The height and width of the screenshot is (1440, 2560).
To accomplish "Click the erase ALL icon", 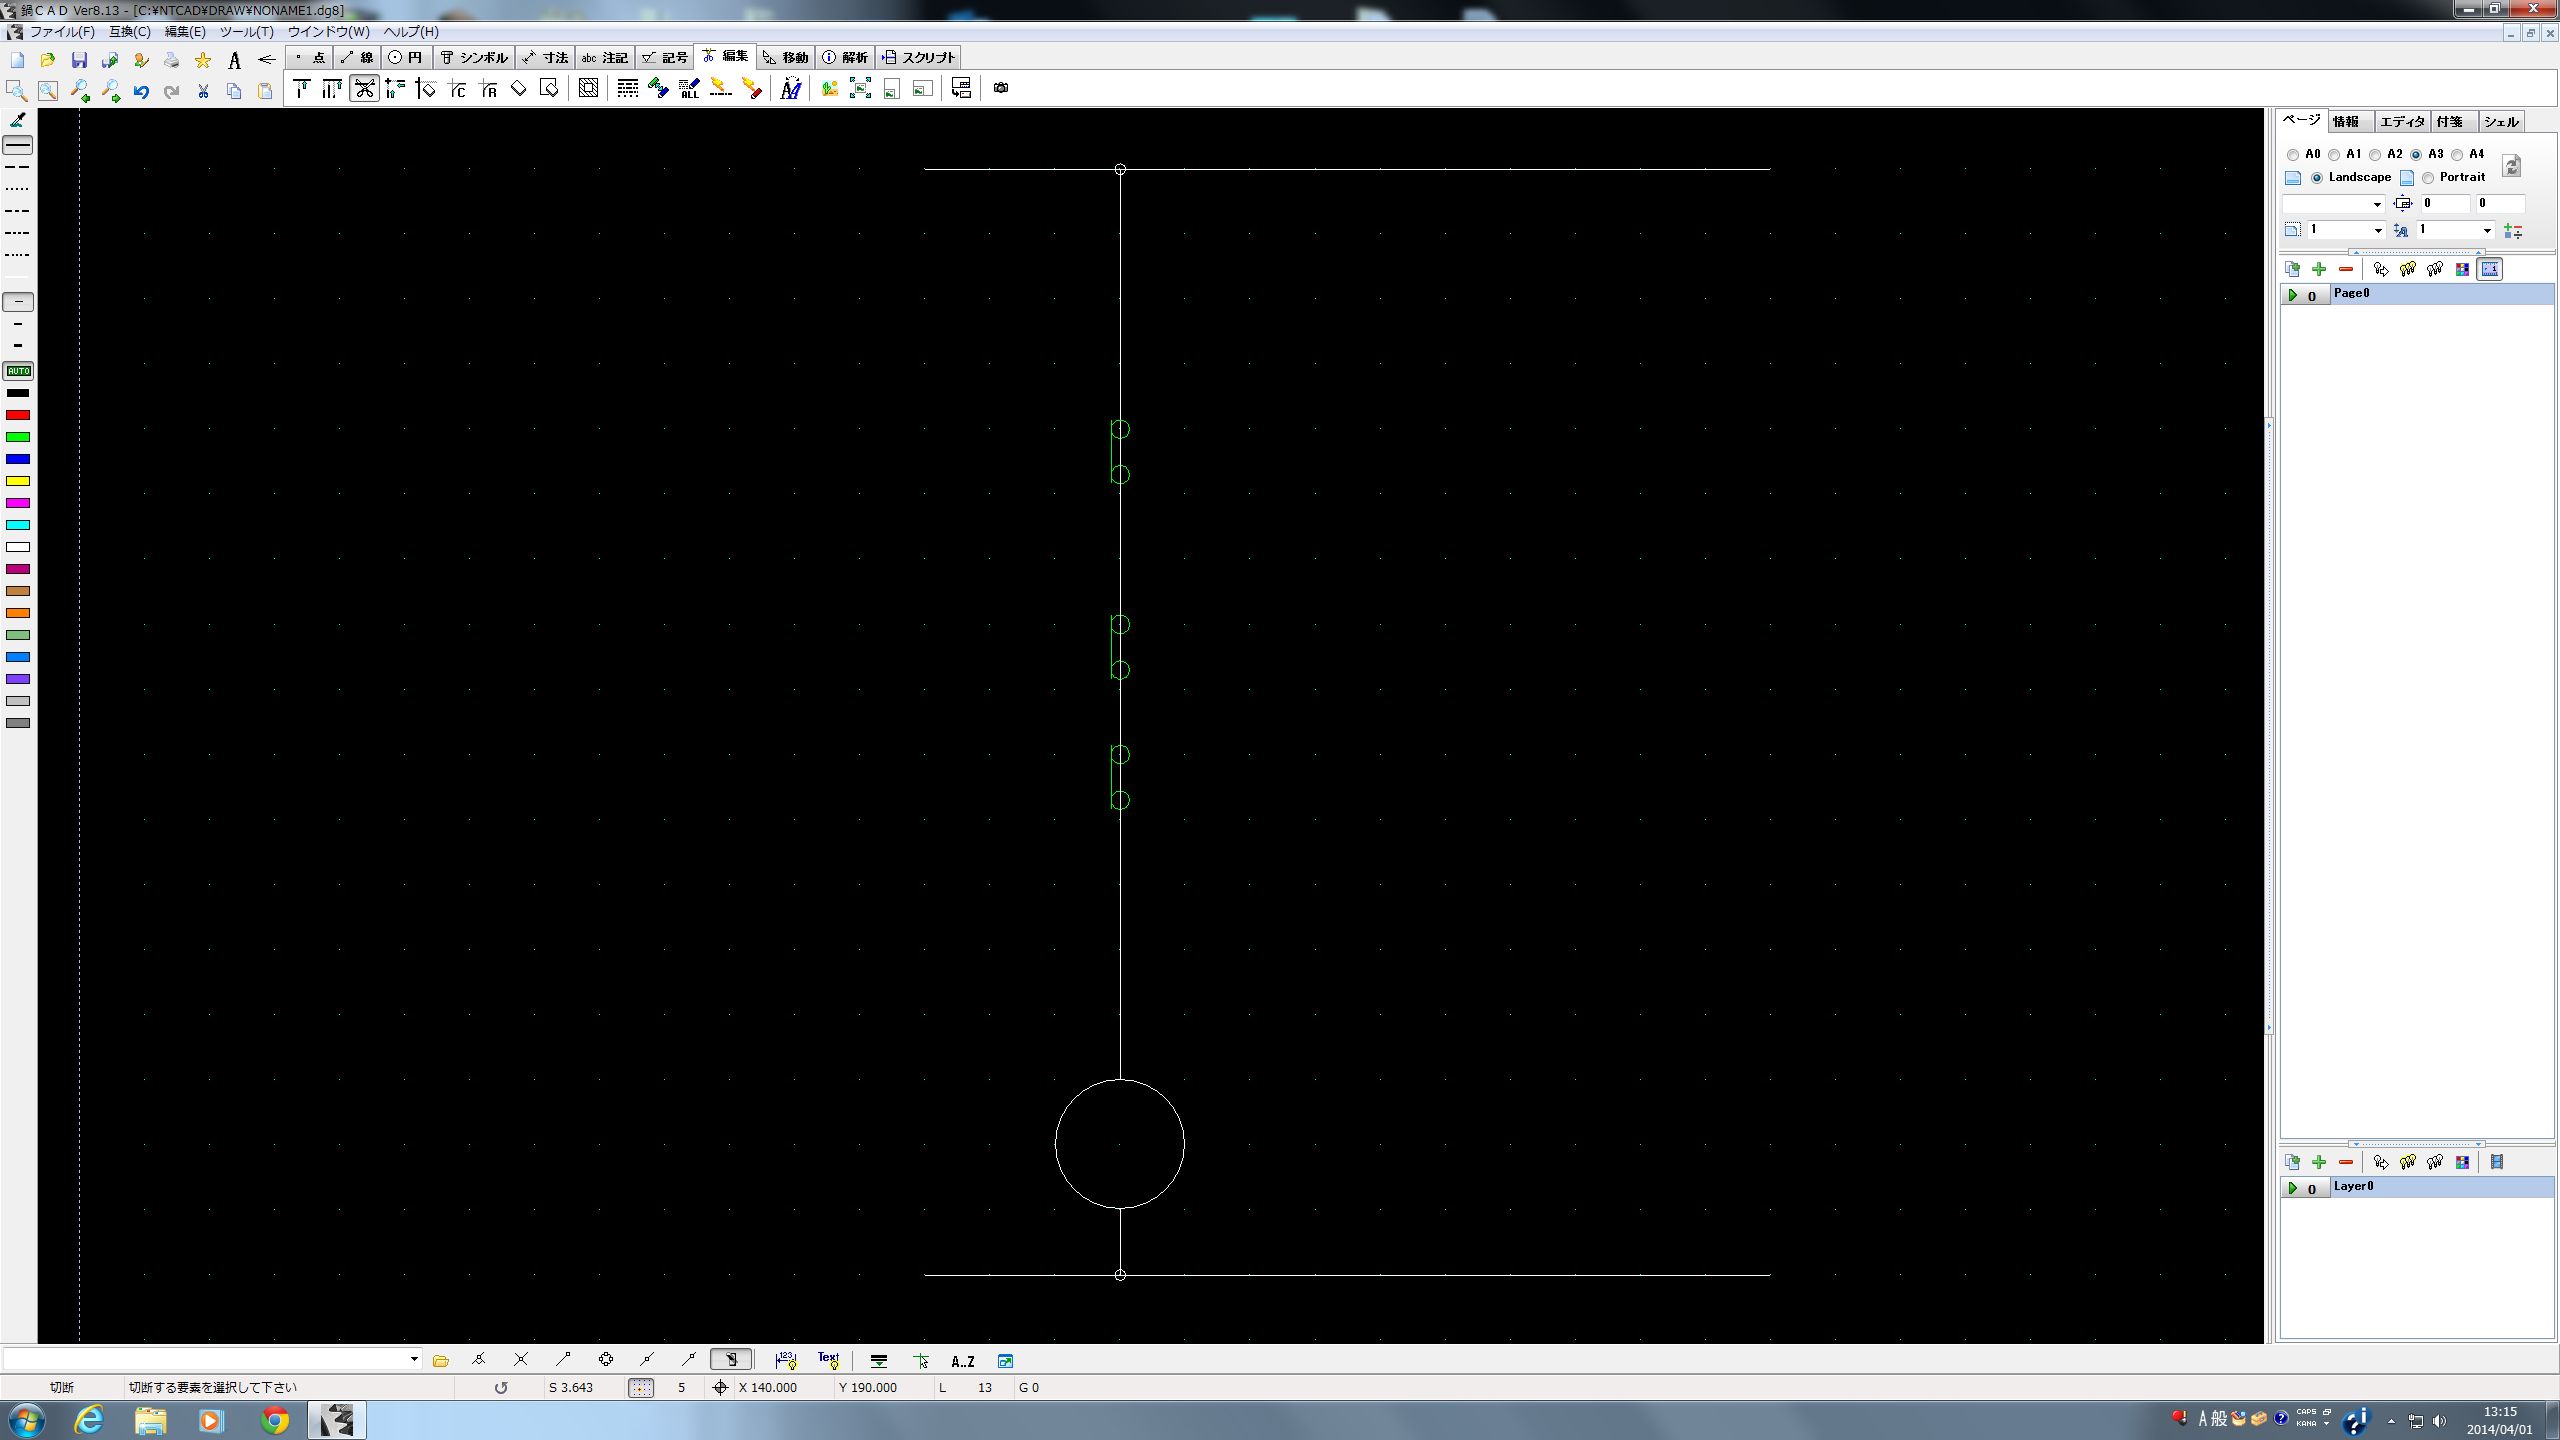I will tap(689, 89).
